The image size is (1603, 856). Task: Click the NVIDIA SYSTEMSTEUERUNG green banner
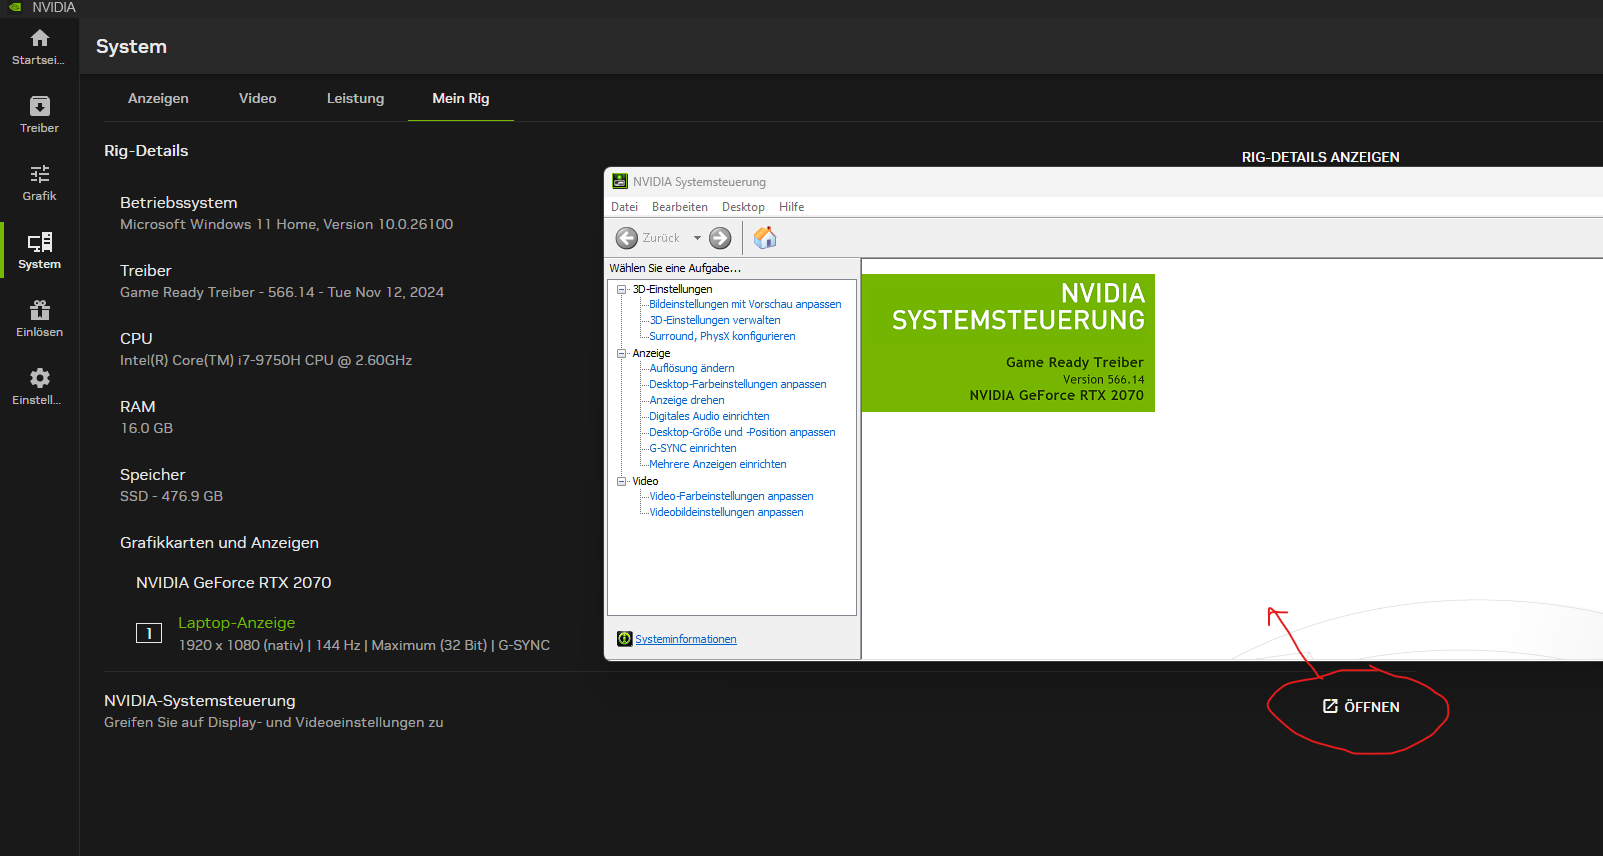tap(1008, 343)
